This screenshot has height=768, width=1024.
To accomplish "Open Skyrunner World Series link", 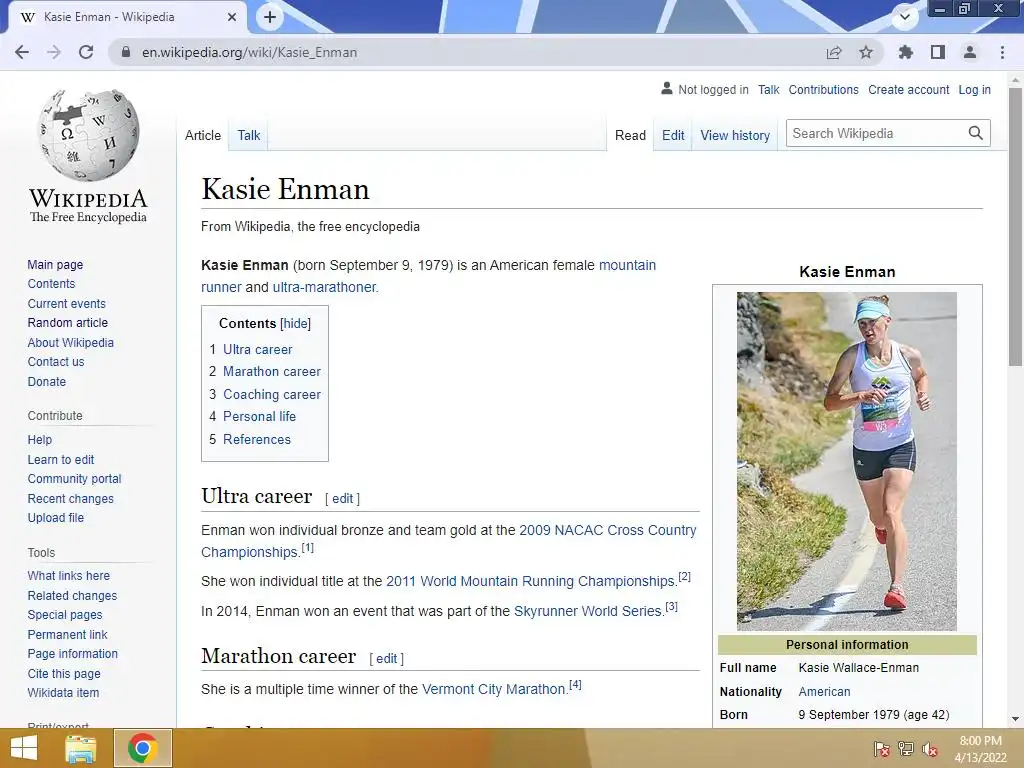I will click(x=588, y=611).
